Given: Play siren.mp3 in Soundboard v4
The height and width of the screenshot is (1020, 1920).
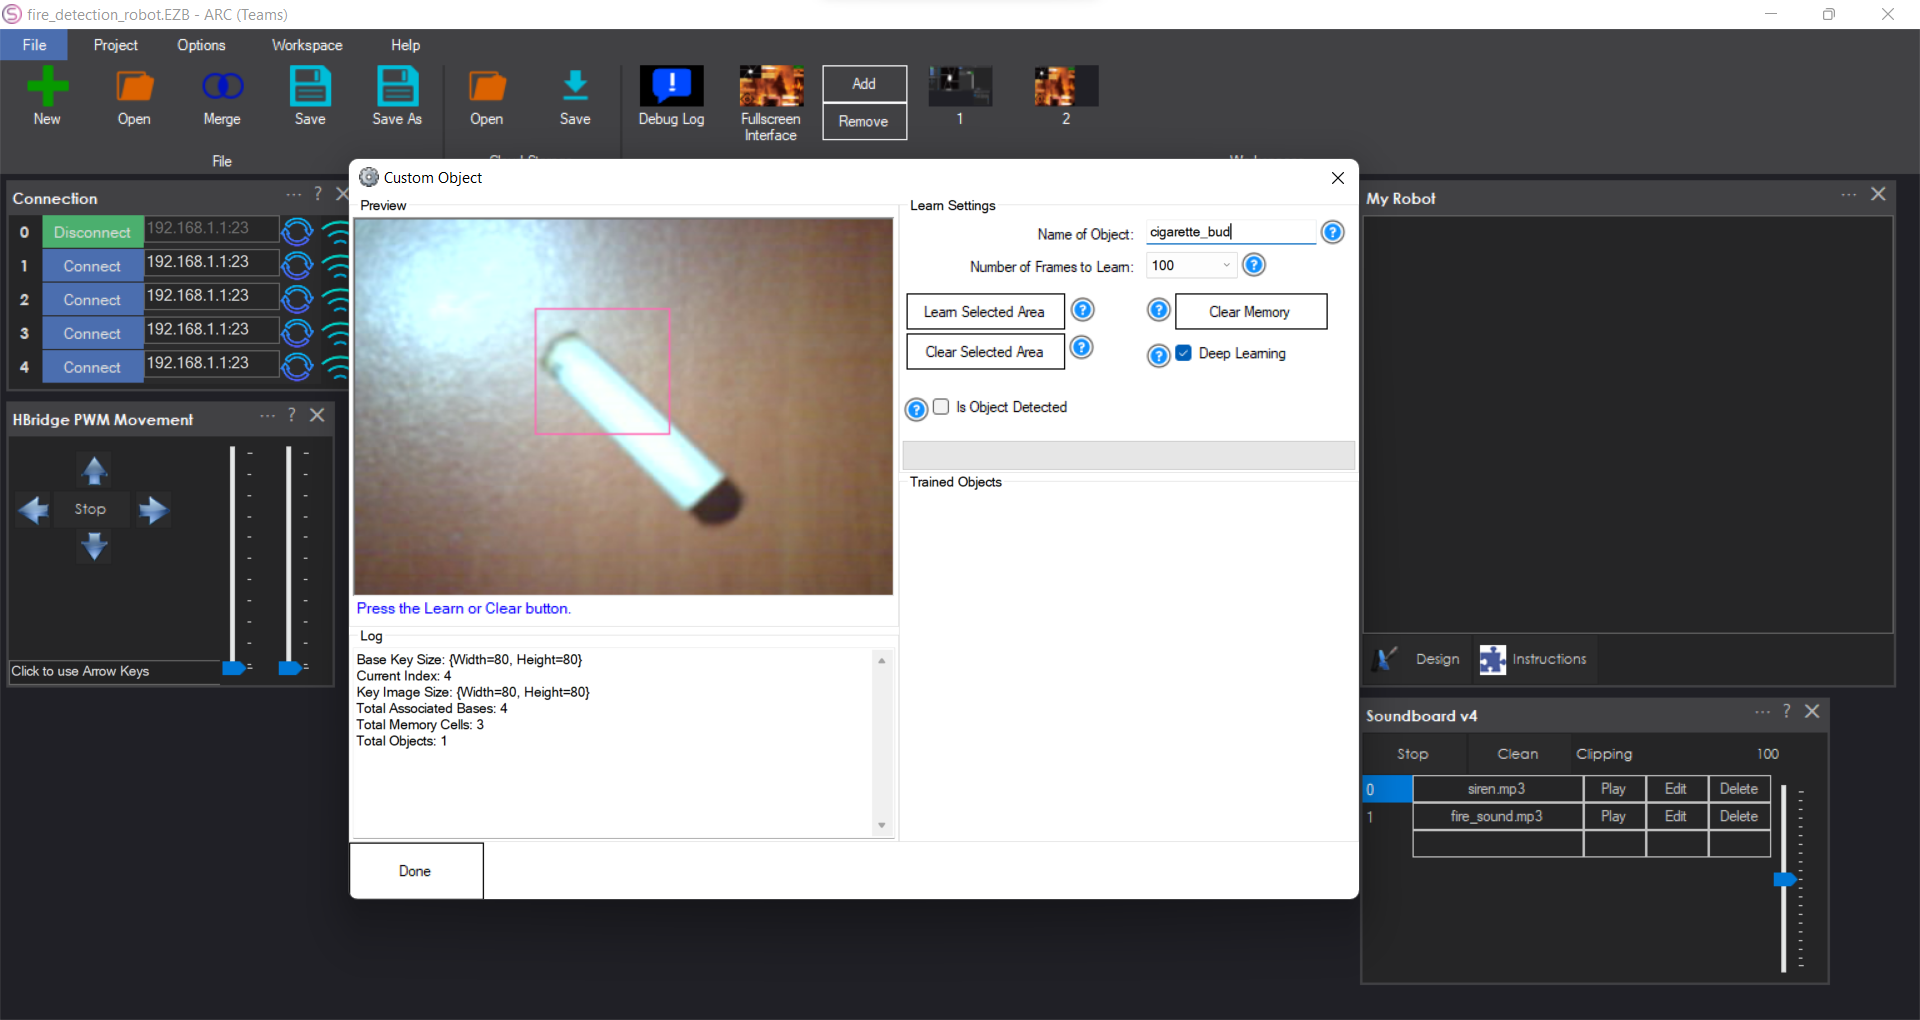Looking at the screenshot, I should pos(1613,788).
